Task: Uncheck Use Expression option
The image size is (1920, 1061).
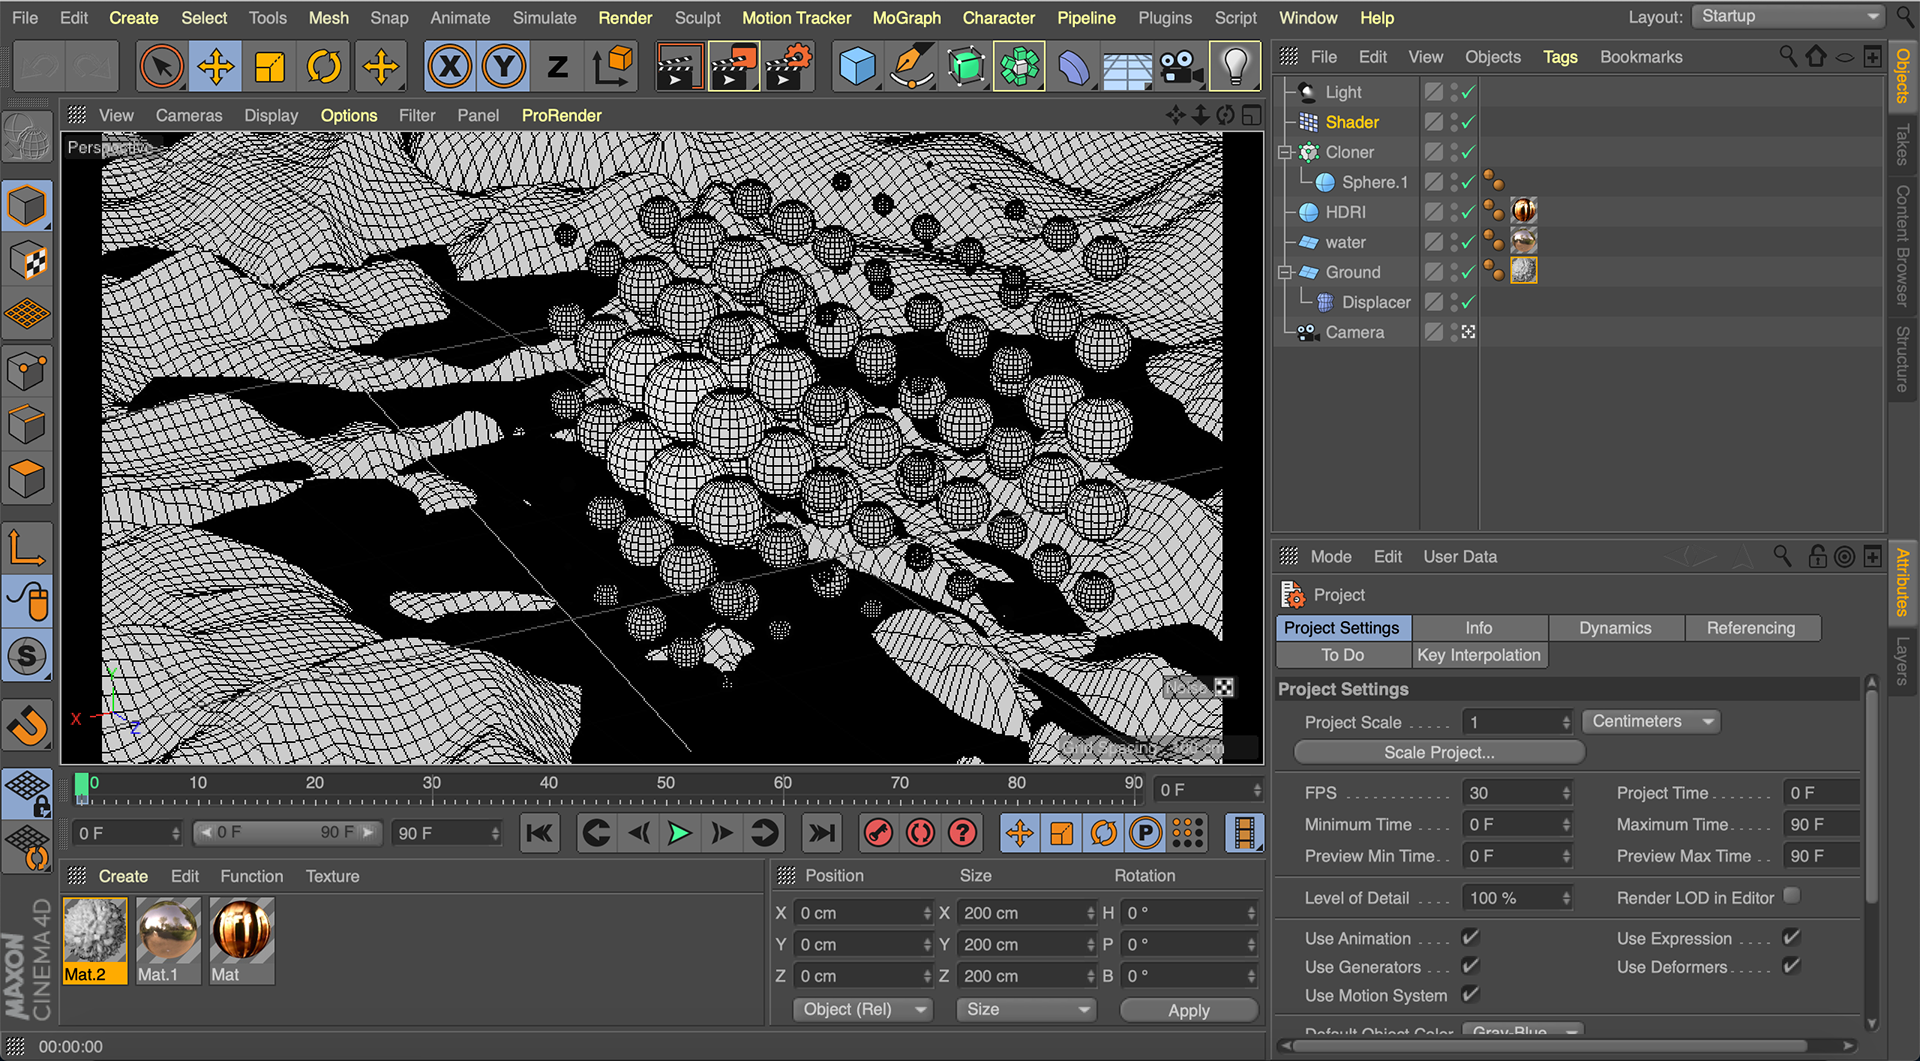Action: [x=1791, y=938]
